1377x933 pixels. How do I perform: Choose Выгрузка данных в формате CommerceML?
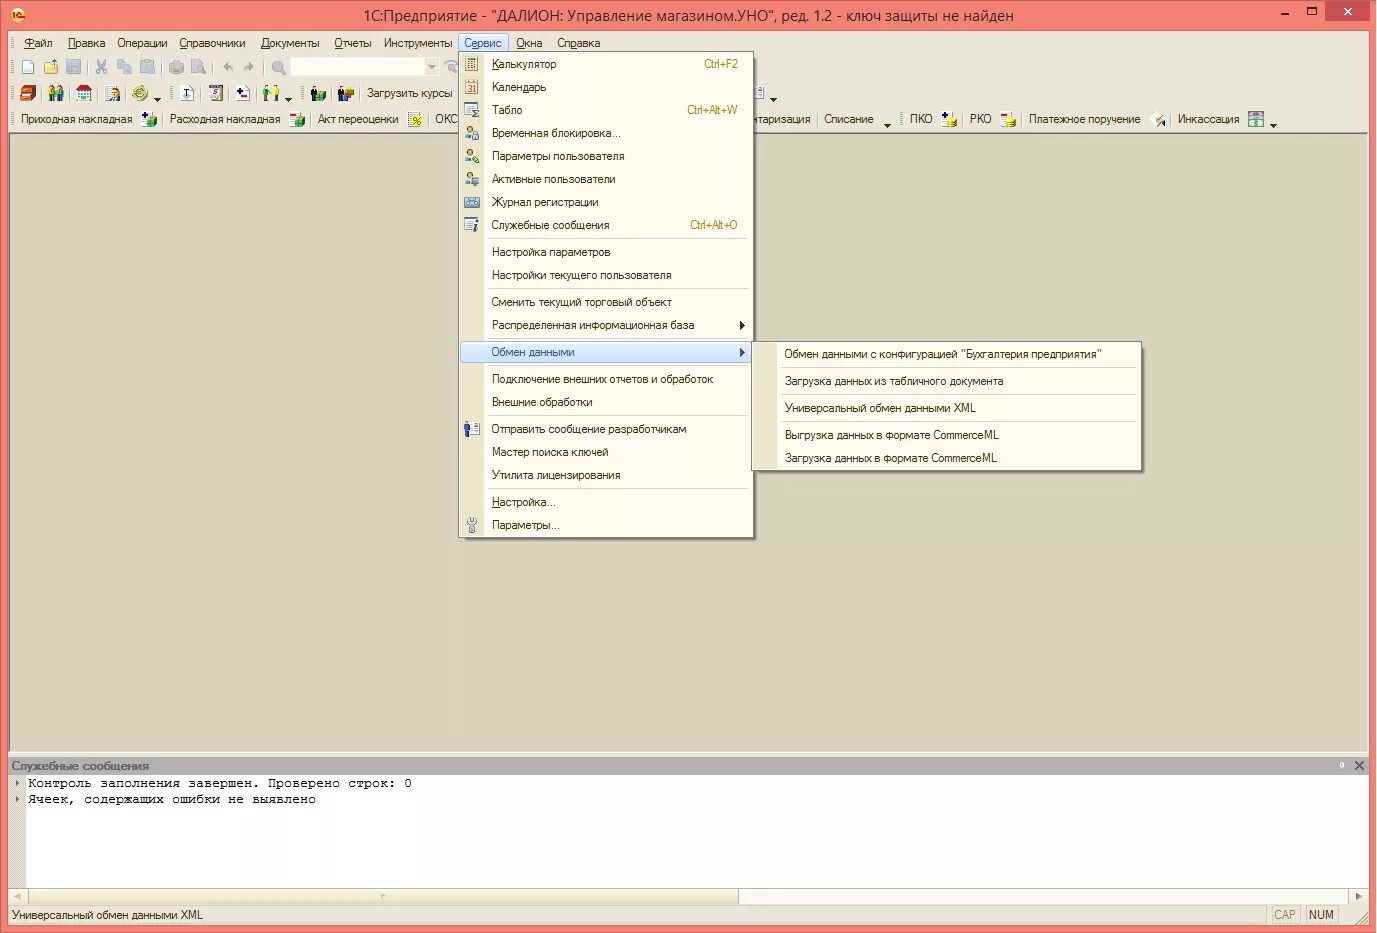coord(948,435)
